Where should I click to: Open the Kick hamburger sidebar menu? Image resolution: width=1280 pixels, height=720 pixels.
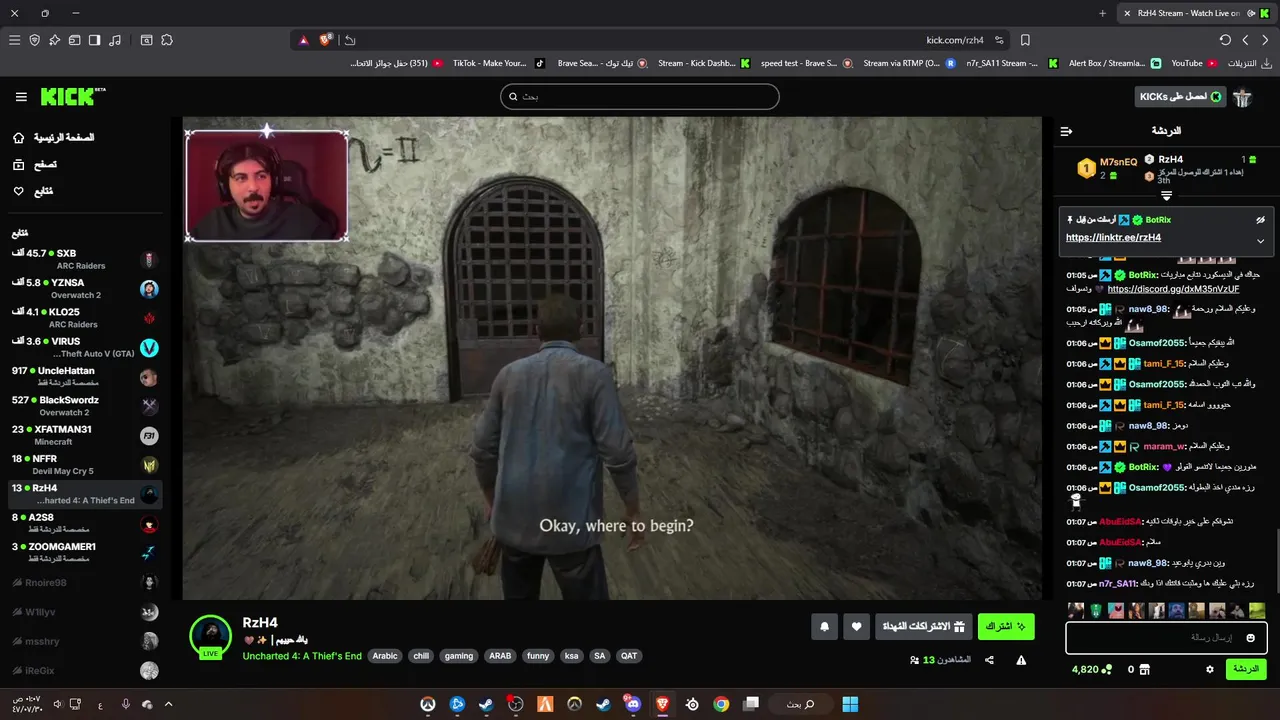(21, 97)
